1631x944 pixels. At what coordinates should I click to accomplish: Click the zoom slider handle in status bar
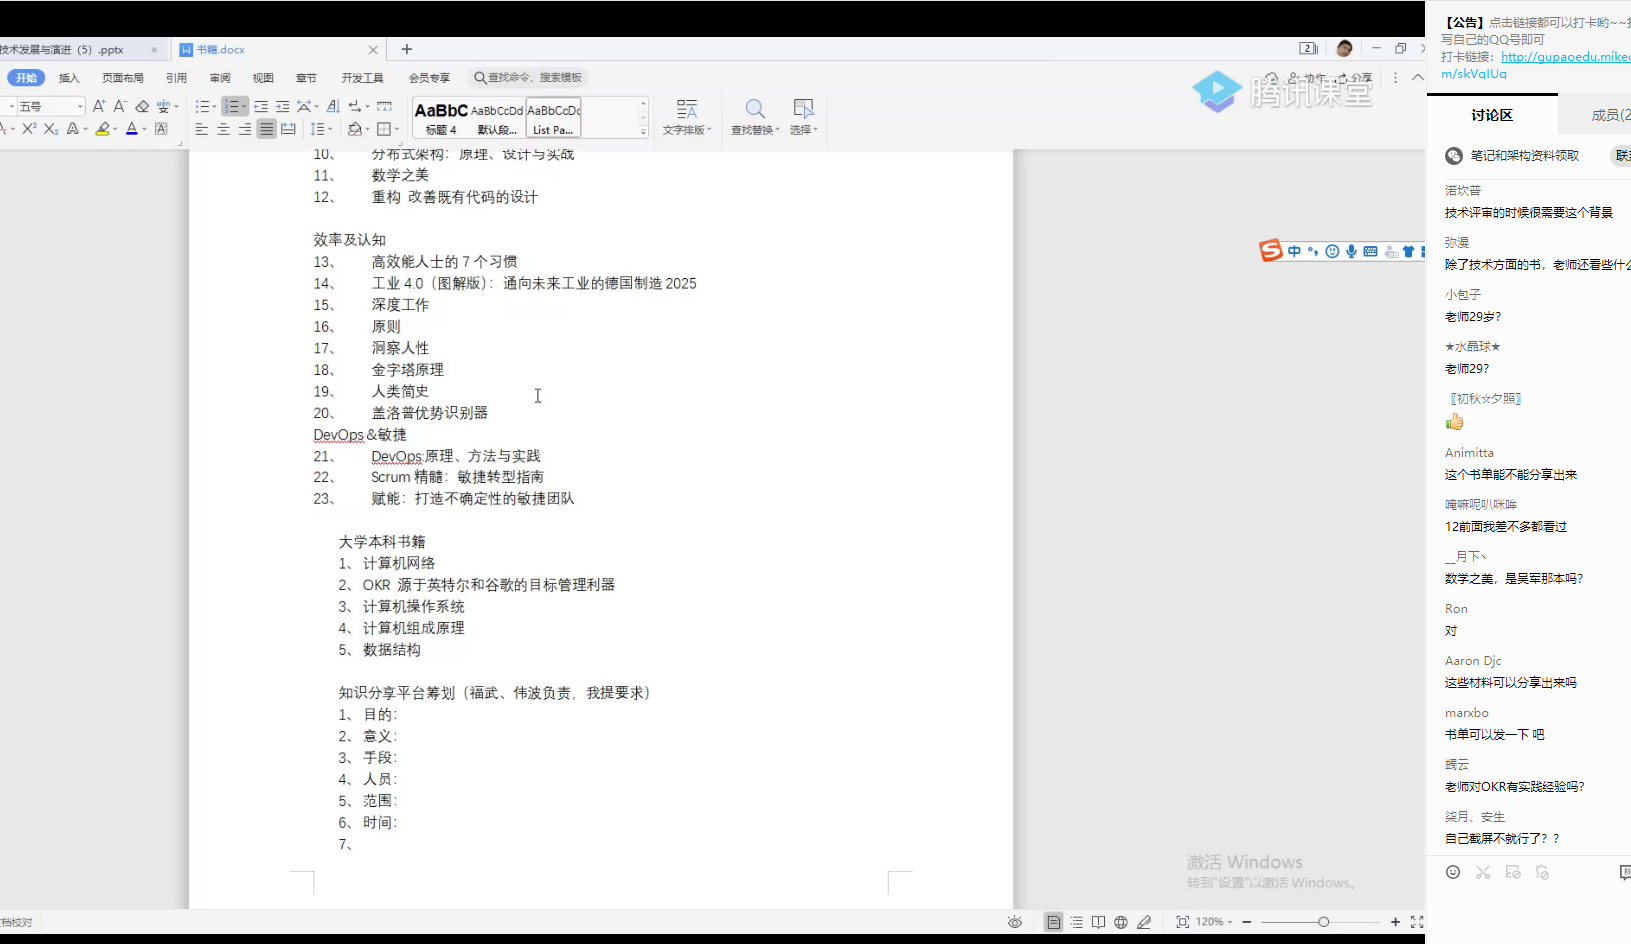click(x=1323, y=922)
